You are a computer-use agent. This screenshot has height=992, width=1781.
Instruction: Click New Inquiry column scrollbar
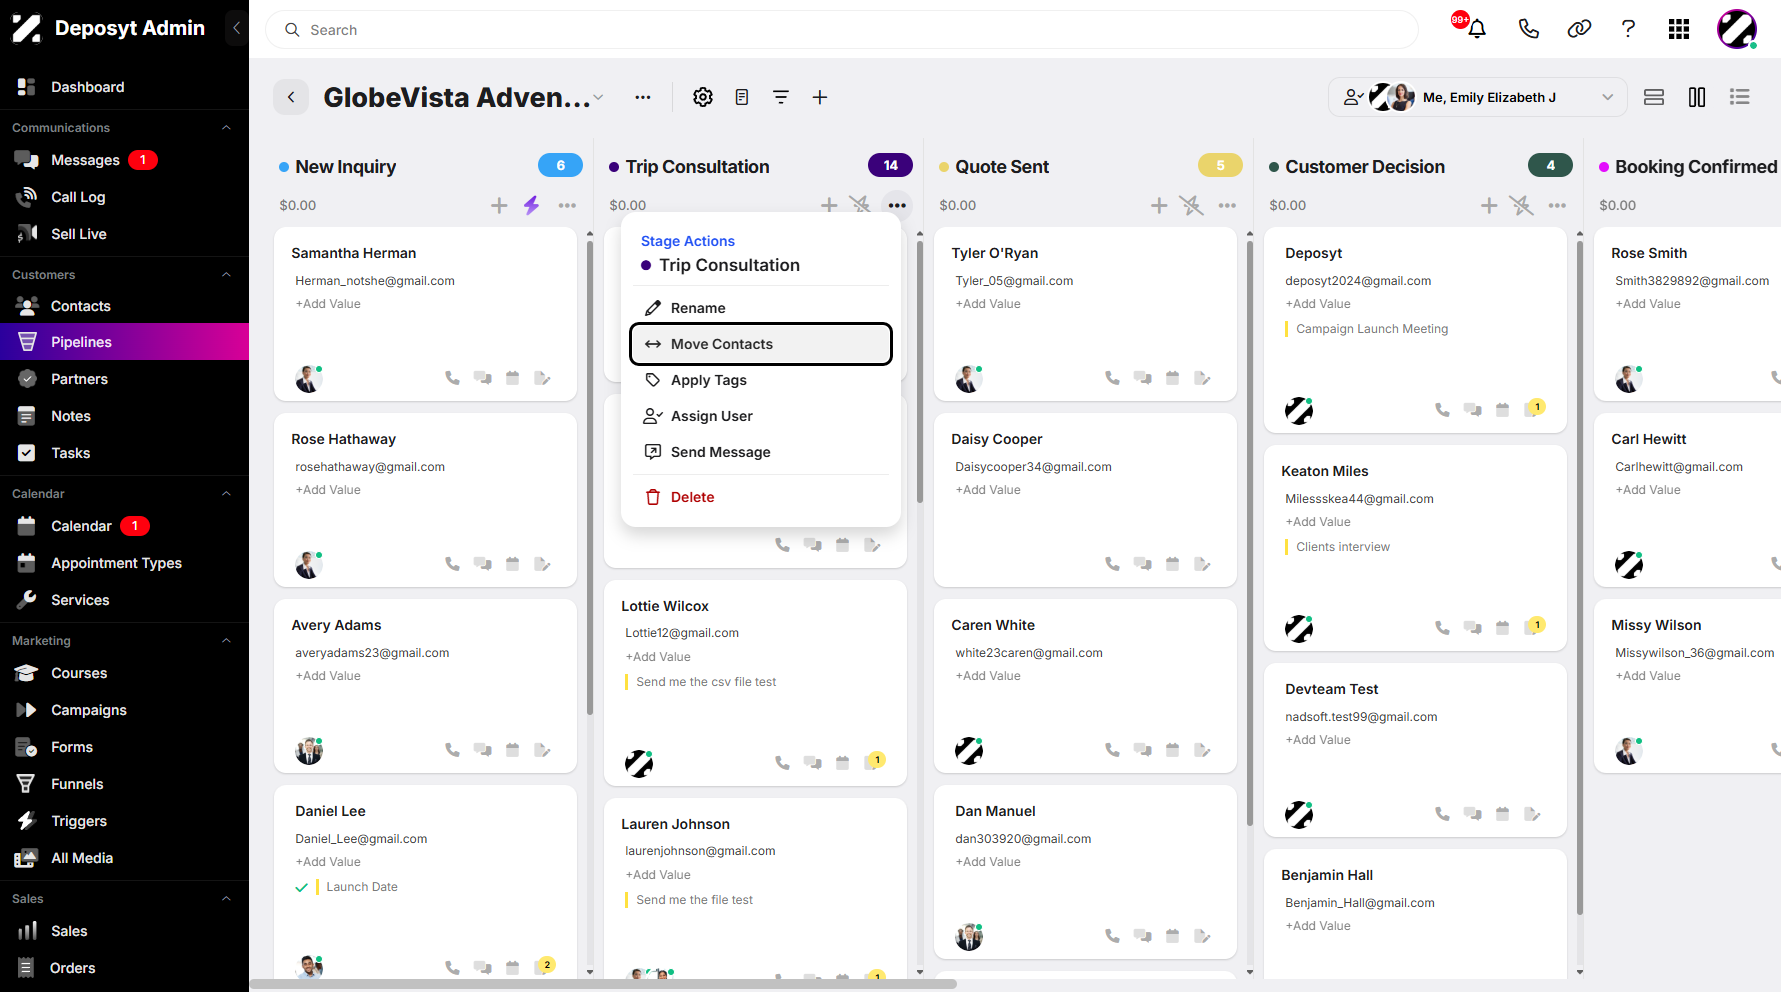[590, 478]
